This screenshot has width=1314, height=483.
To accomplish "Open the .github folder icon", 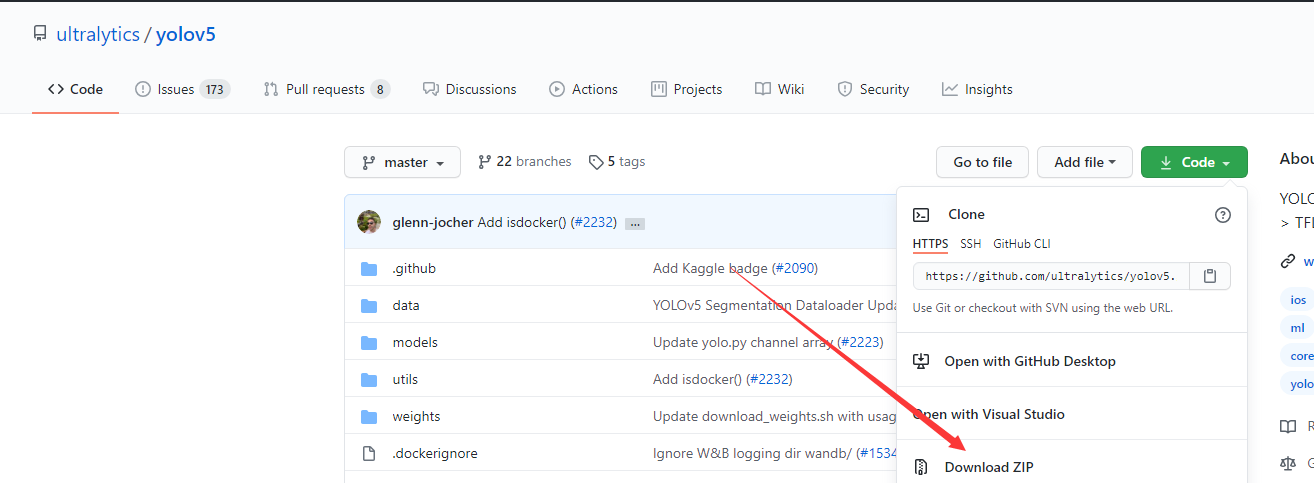I will click(369, 268).
